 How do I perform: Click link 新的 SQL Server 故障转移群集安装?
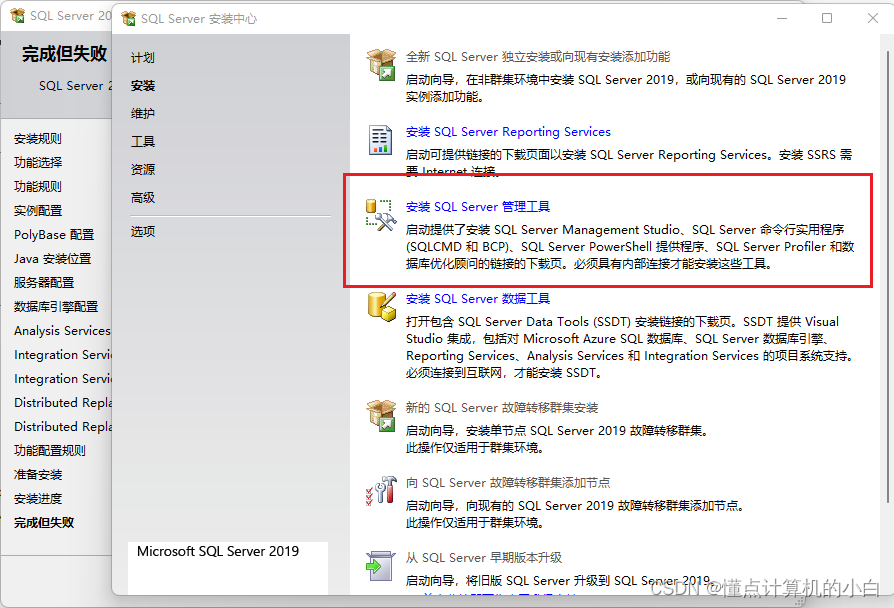[502, 408]
